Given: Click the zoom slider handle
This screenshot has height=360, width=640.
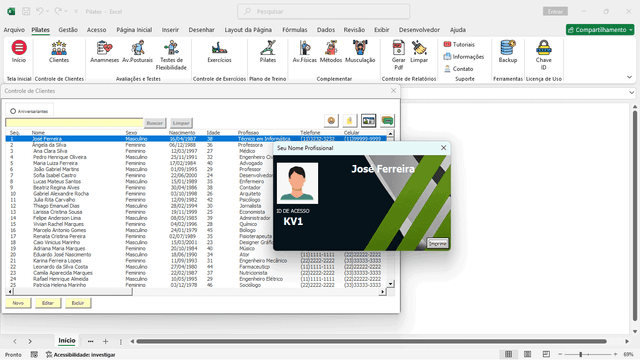Looking at the screenshot, I should tap(580, 354).
